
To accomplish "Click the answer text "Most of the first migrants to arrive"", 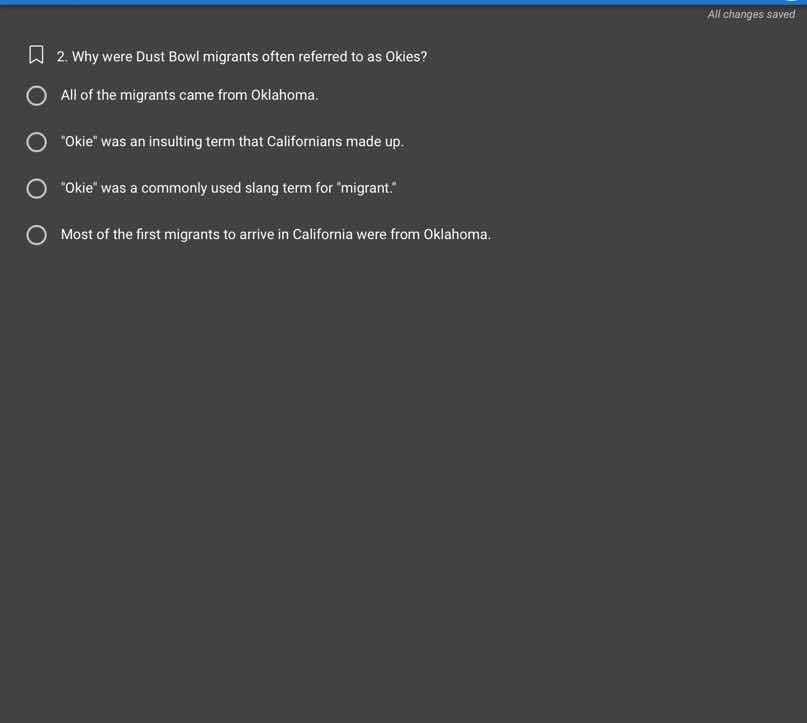I will [x=275, y=234].
